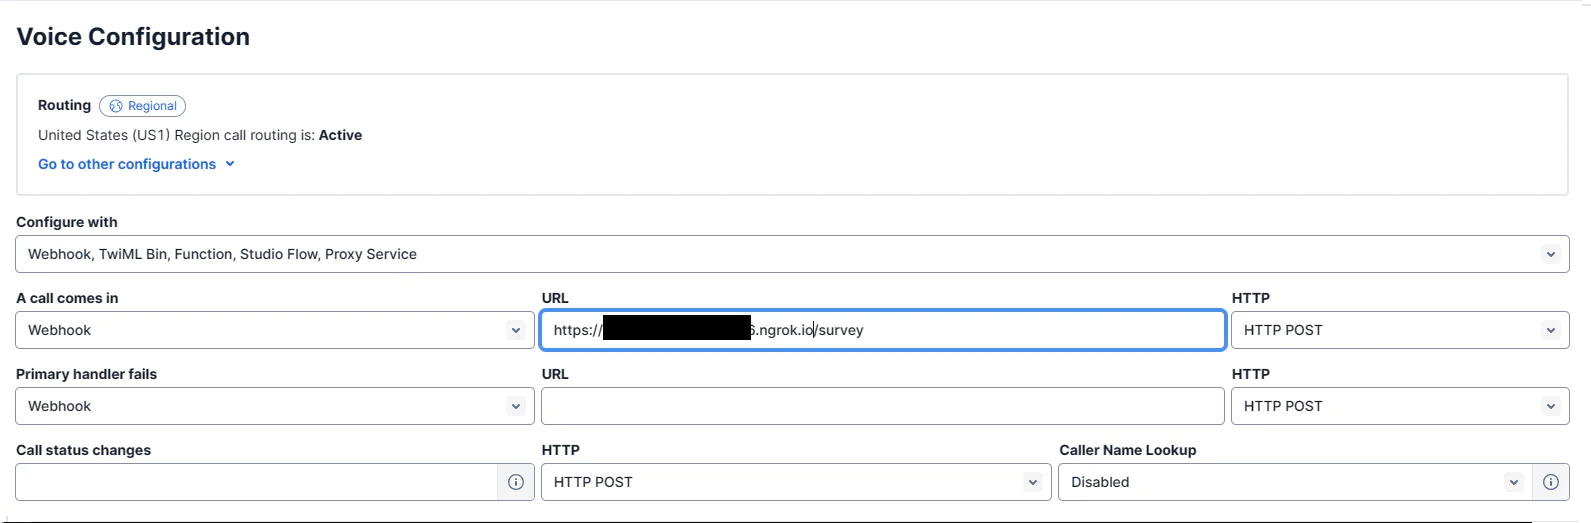This screenshot has width=1591, height=523.
Task: Click the Configure with label
Action: point(67,222)
